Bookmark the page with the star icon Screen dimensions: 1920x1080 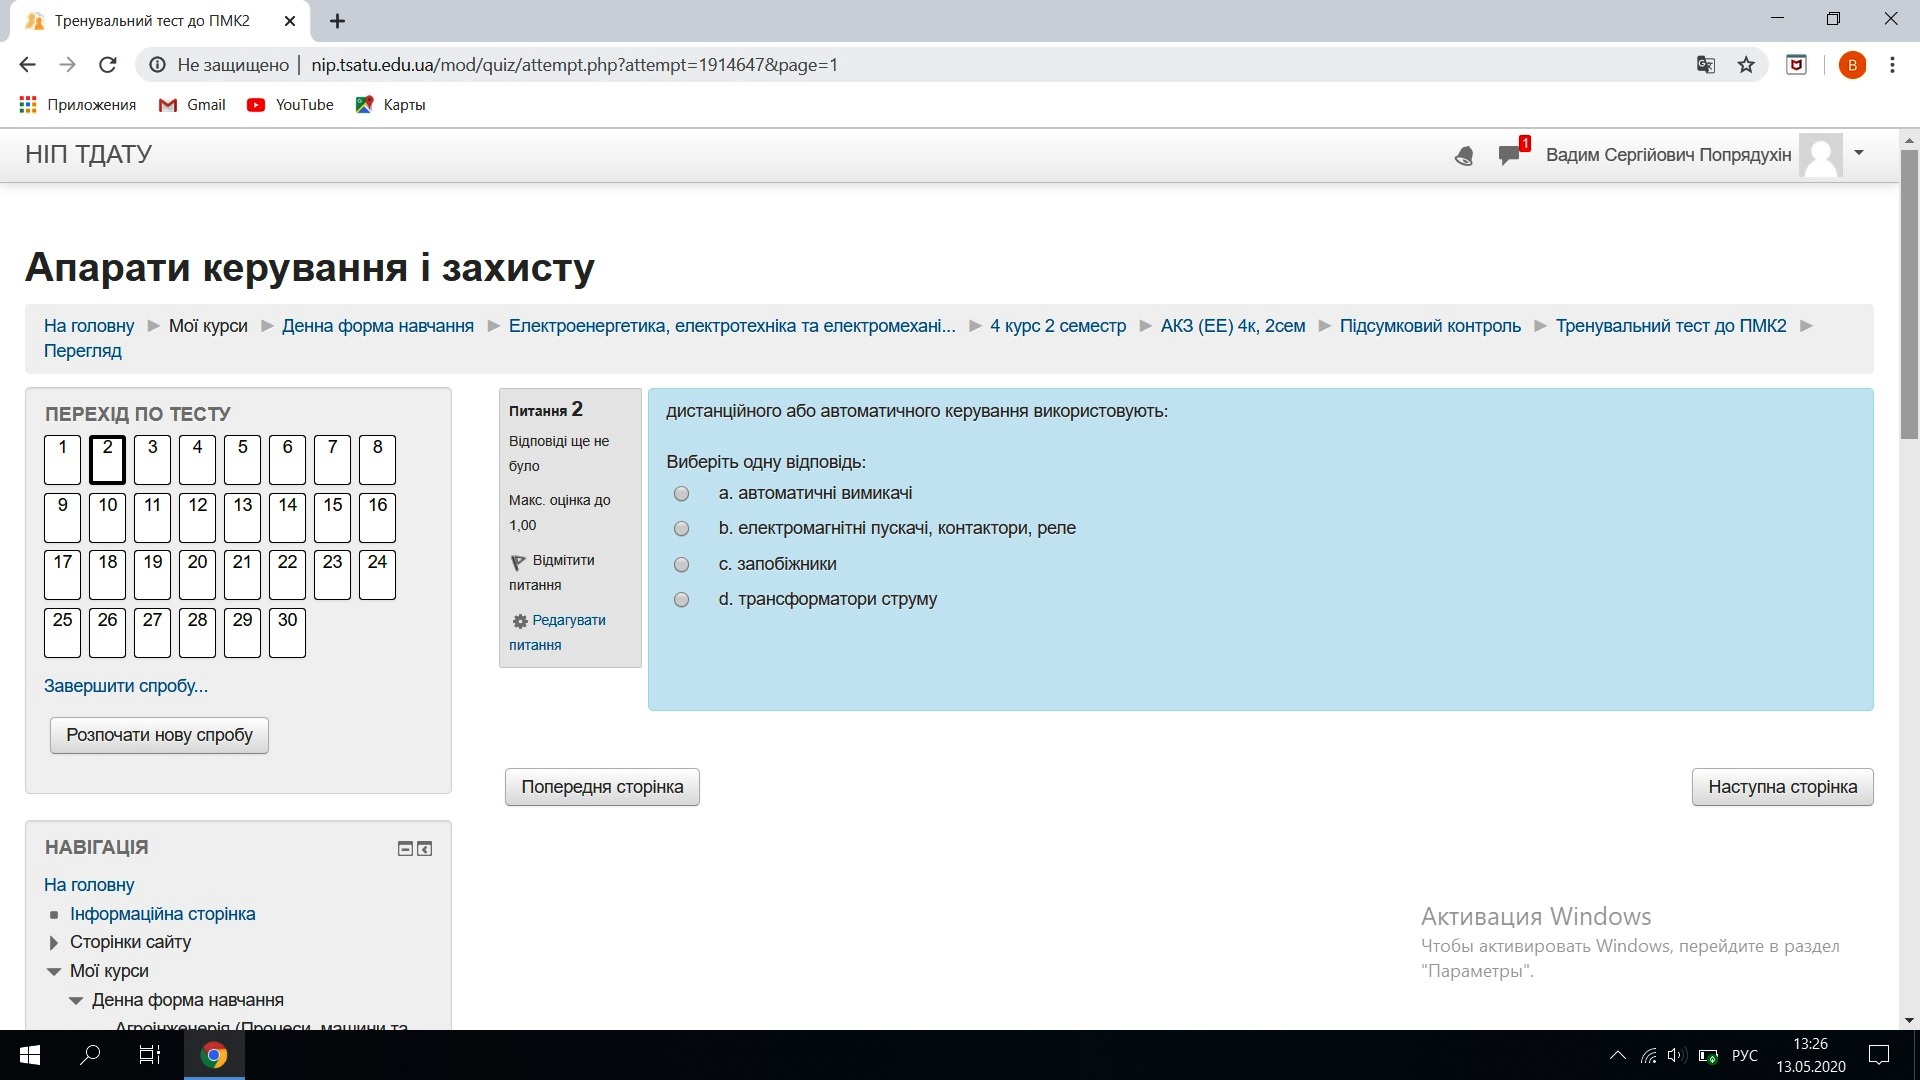pos(1746,65)
